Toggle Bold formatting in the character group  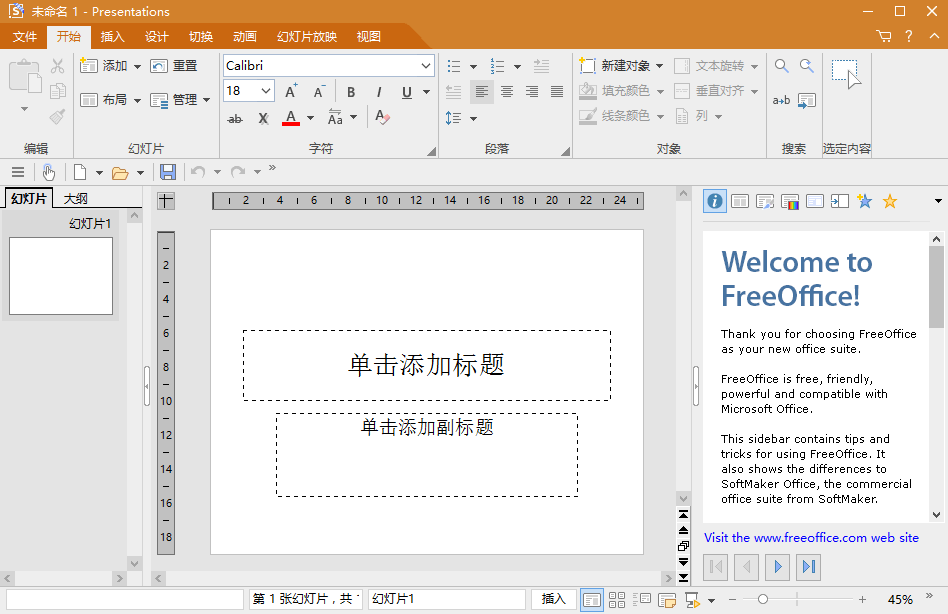tap(351, 92)
